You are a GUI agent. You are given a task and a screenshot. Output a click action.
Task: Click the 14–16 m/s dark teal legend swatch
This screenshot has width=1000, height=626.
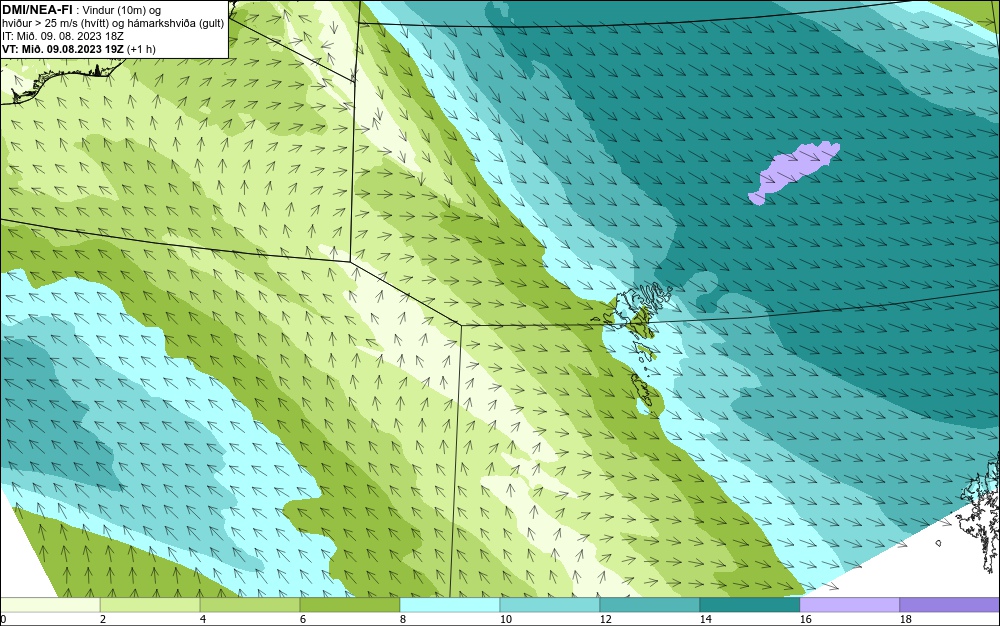[x=749, y=604]
